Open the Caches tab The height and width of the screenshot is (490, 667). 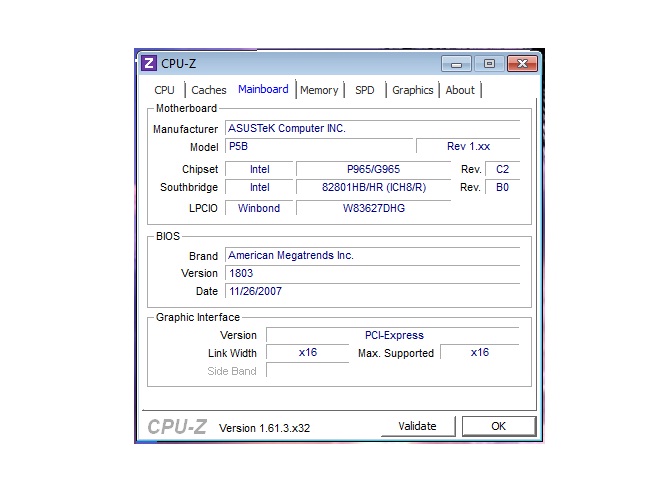[208, 90]
